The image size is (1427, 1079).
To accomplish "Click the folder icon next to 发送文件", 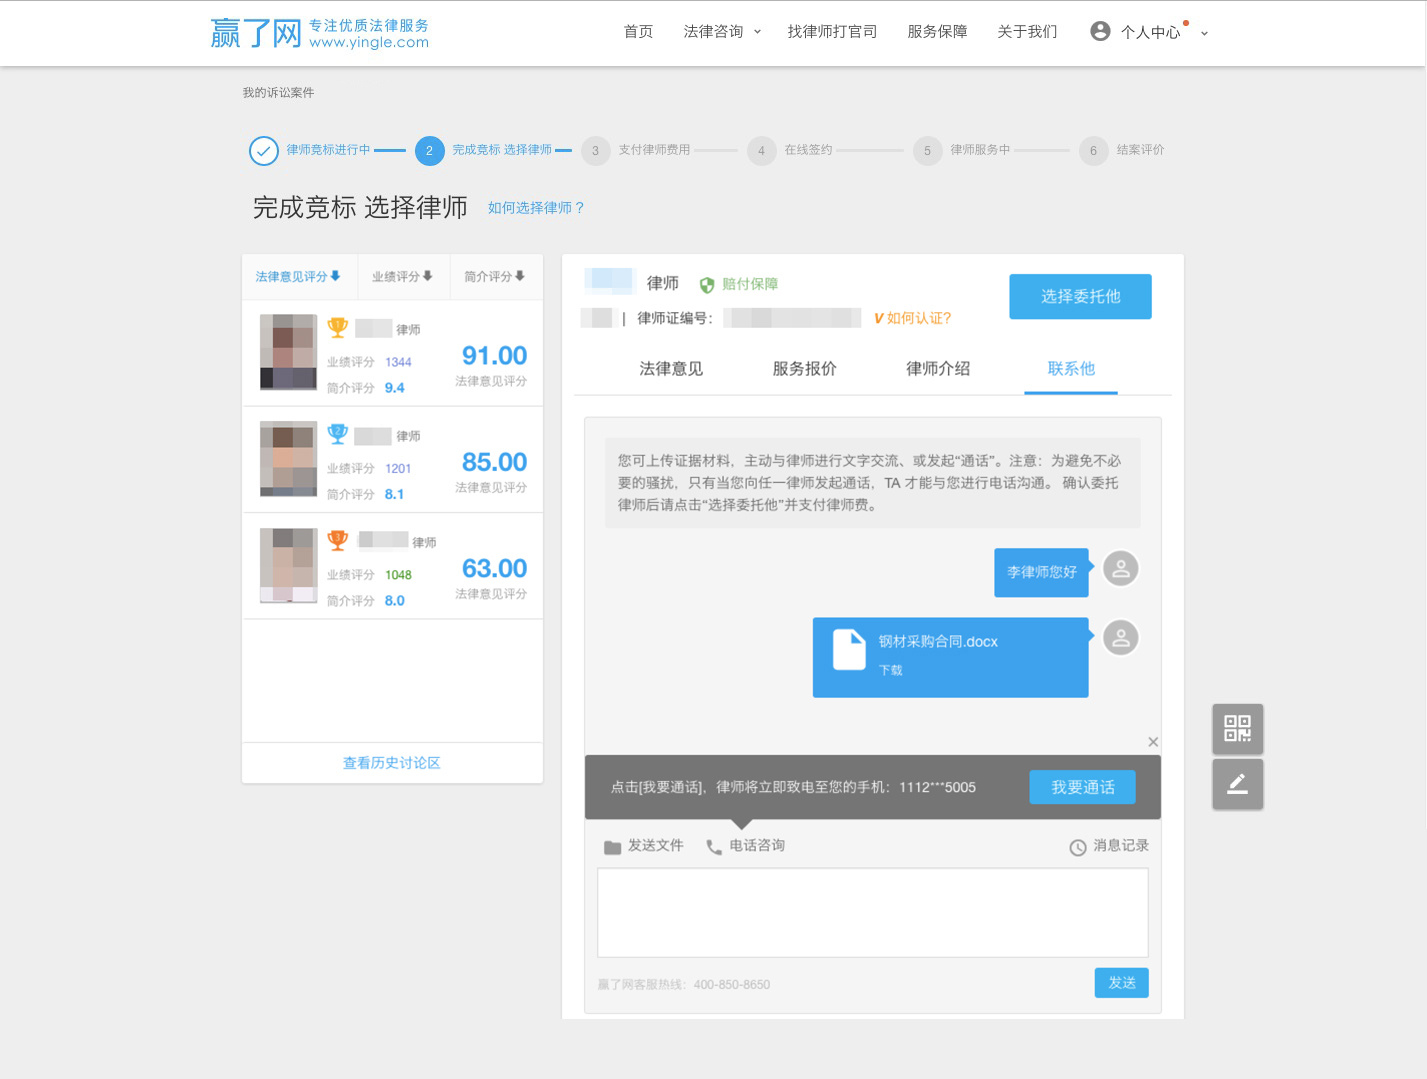I will pos(613,847).
